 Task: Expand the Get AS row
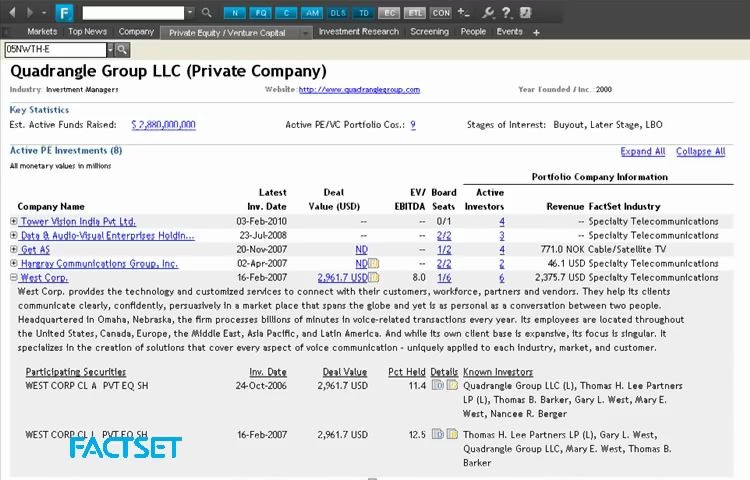(x=13, y=249)
